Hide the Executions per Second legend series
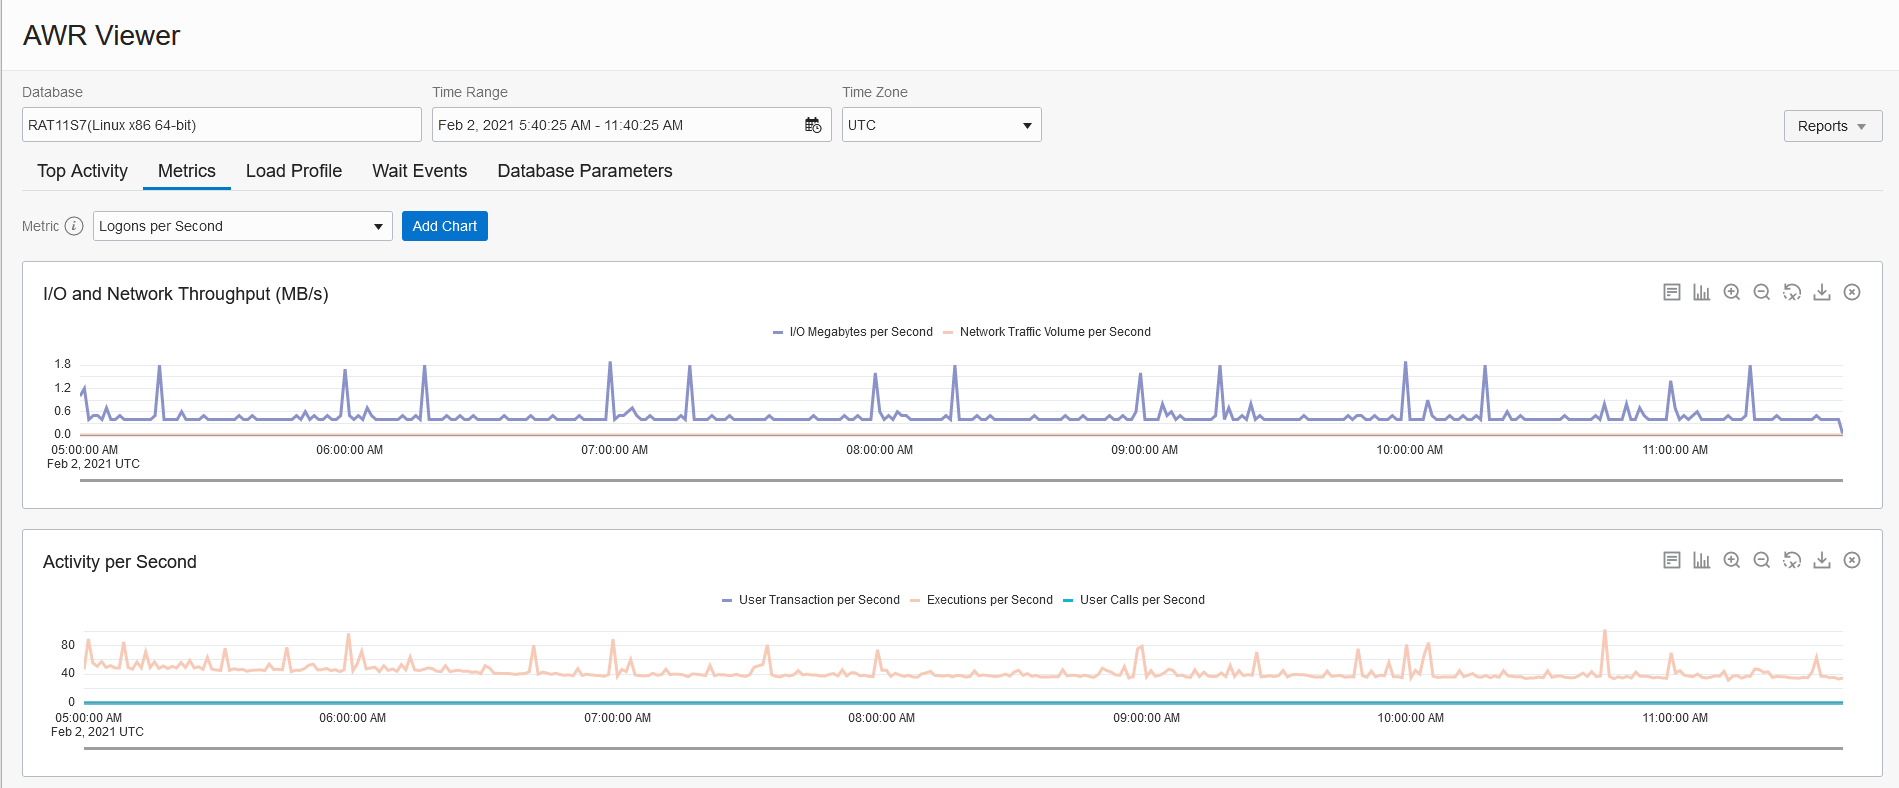Image resolution: width=1899 pixels, height=788 pixels. pos(989,600)
